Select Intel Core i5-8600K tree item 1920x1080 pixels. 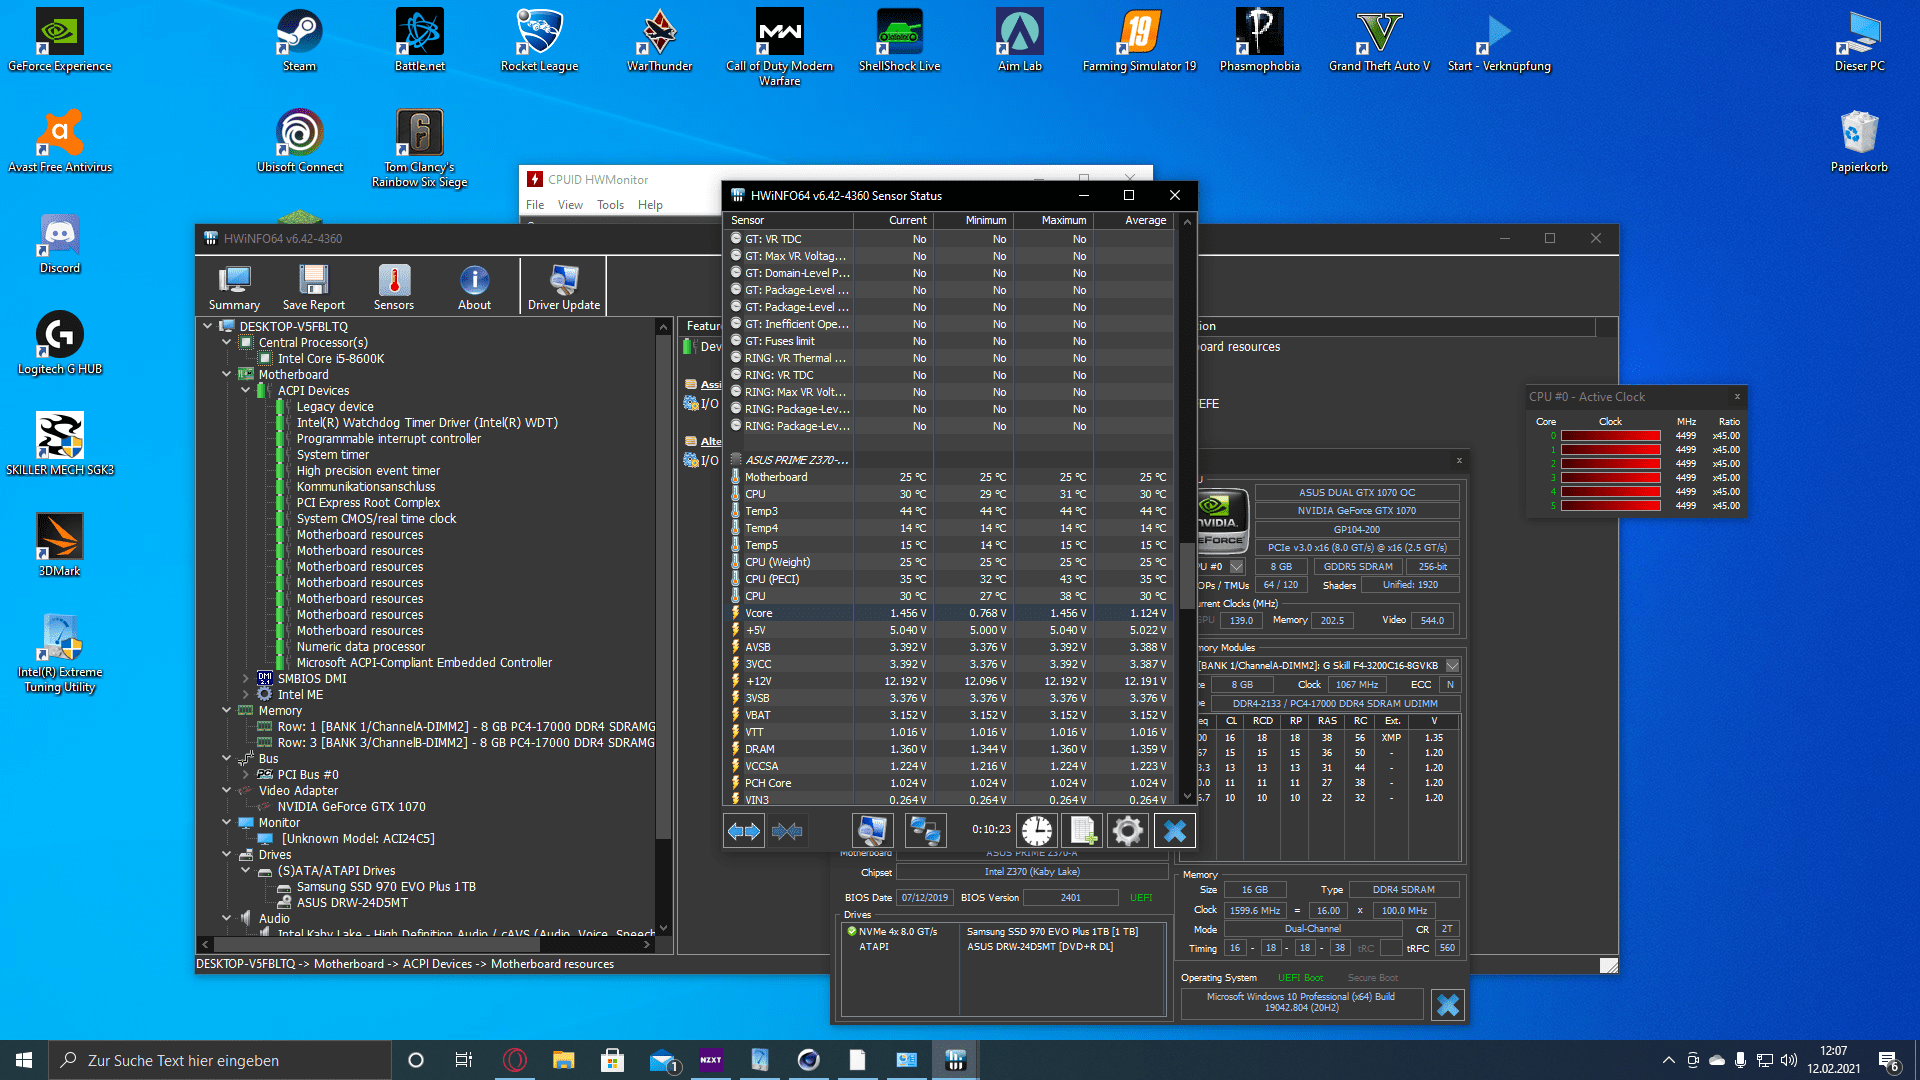pos(331,358)
